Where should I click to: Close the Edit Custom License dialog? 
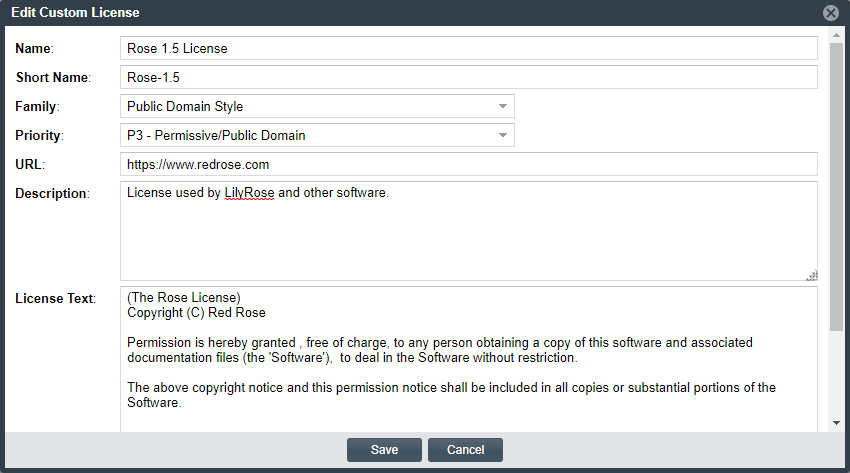[x=830, y=13]
